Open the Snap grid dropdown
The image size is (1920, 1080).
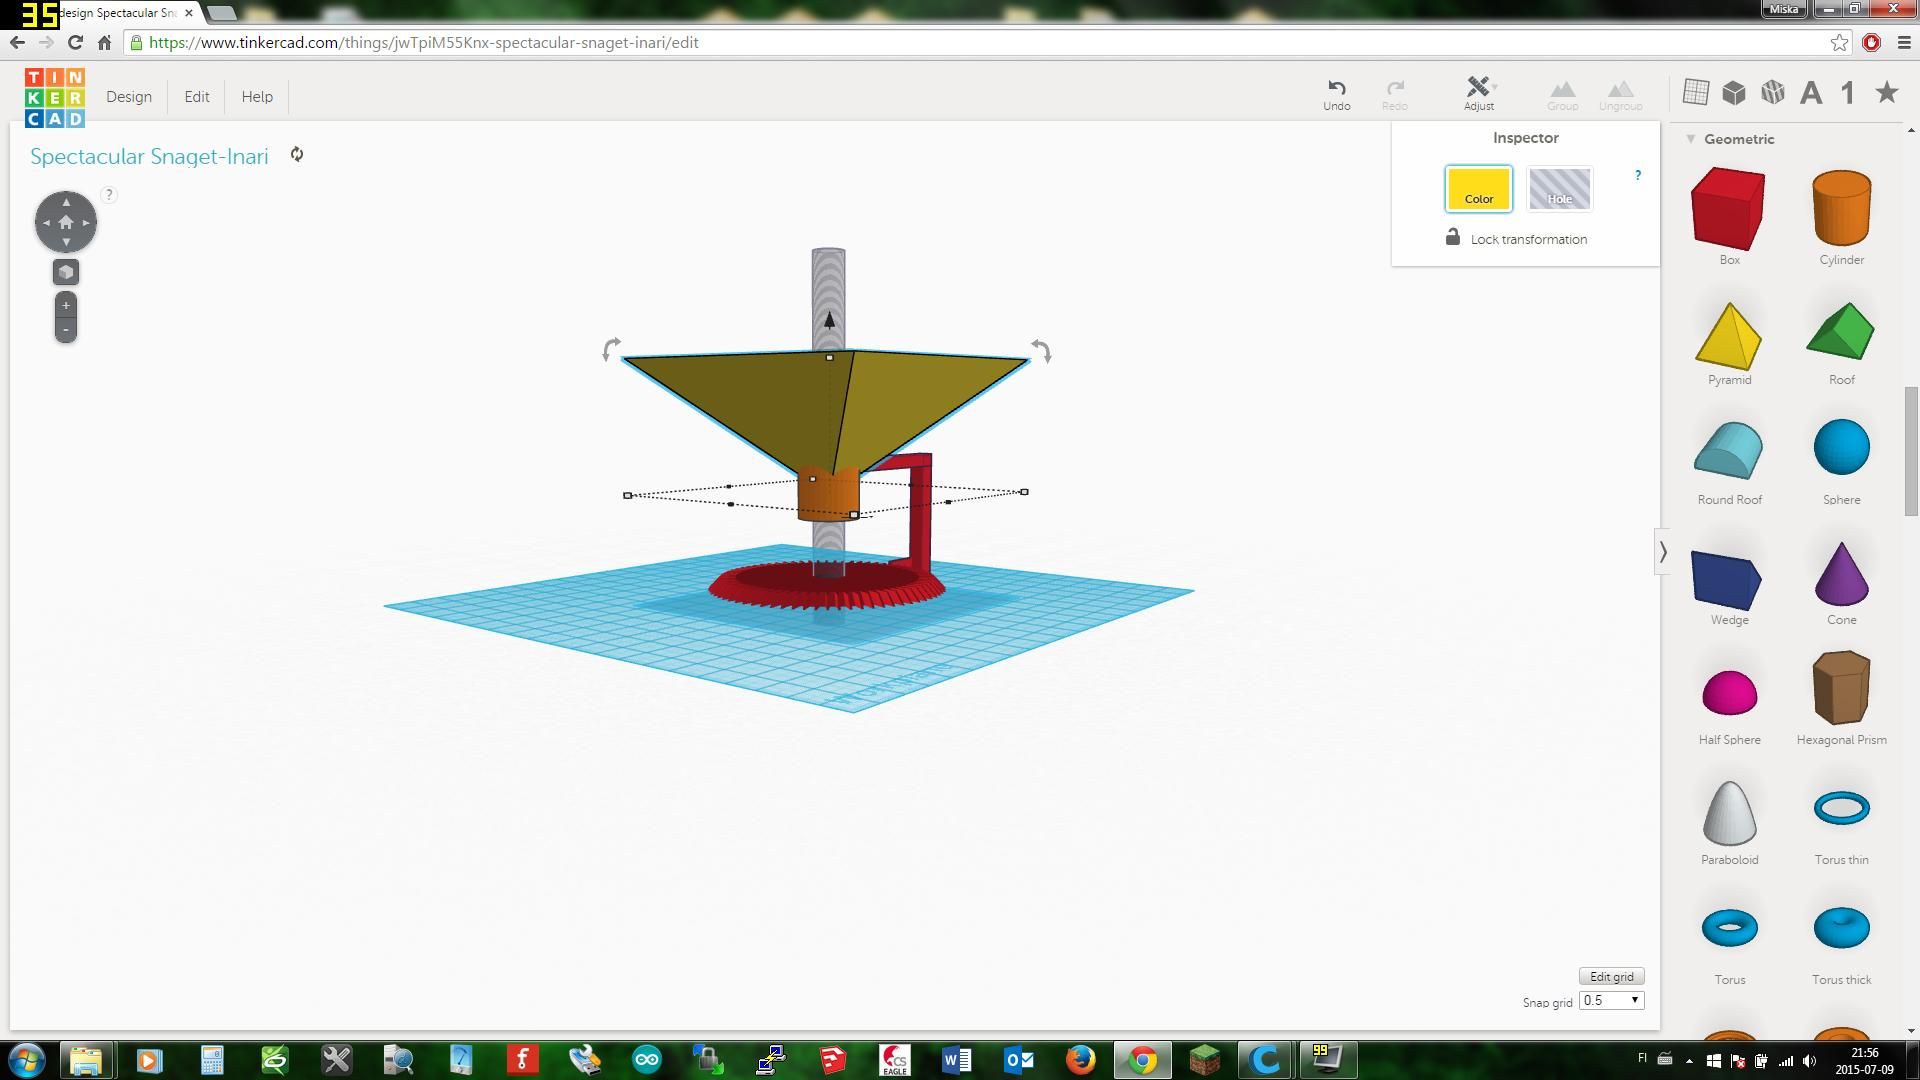(x=1610, y=1000)
